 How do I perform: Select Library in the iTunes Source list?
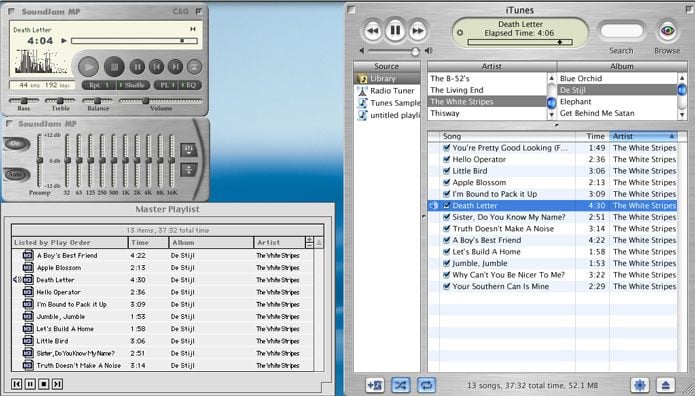coord(387,78)
